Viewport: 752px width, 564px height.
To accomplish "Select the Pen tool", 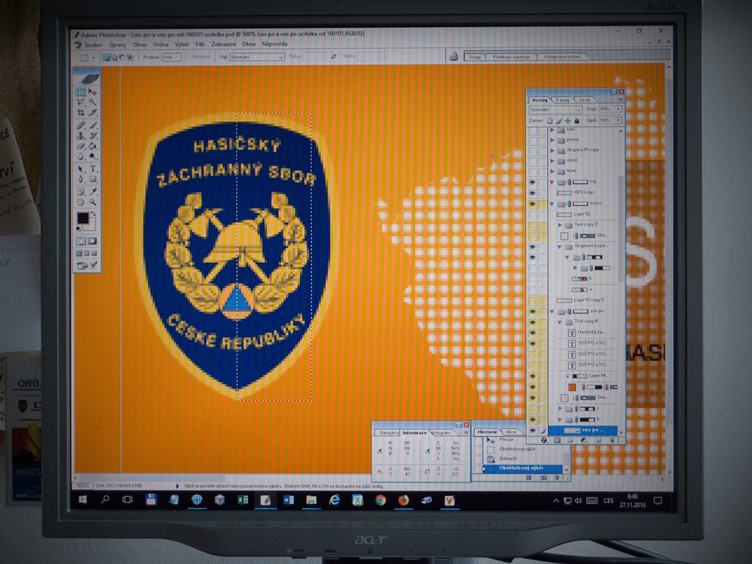I will coord(81,180).
